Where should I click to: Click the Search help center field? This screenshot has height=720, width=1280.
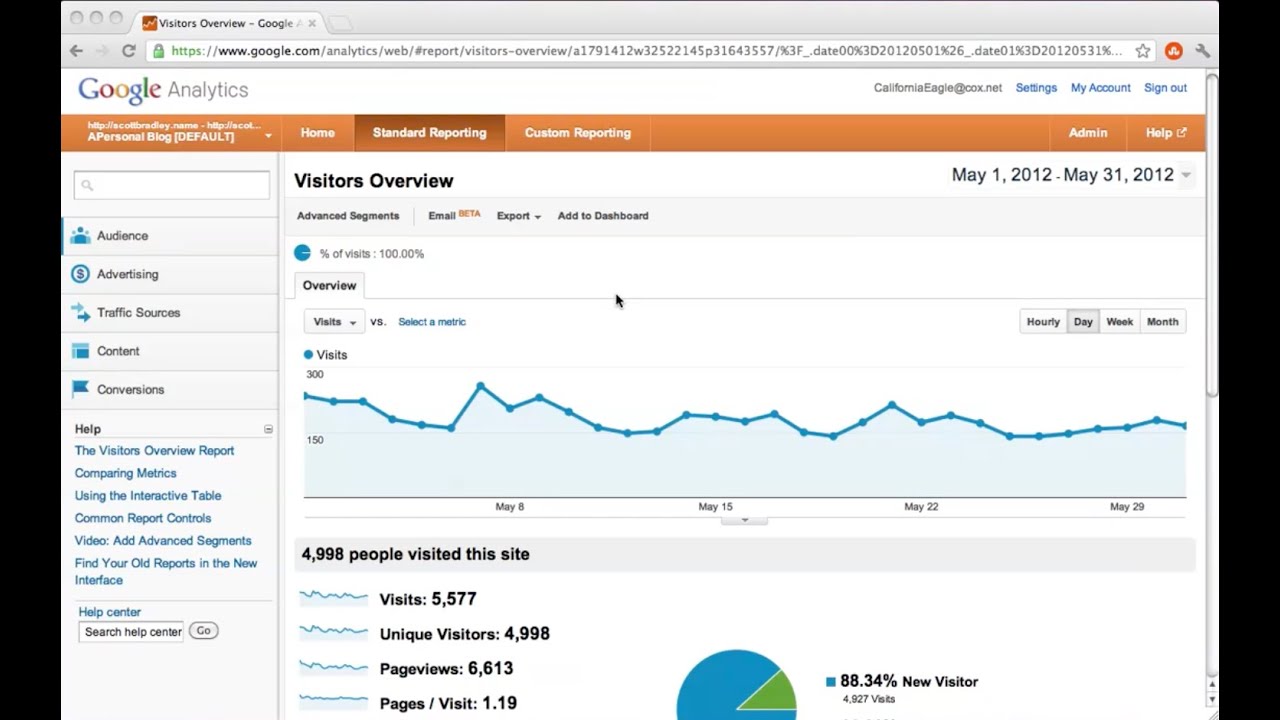click(x=132, y=632)
